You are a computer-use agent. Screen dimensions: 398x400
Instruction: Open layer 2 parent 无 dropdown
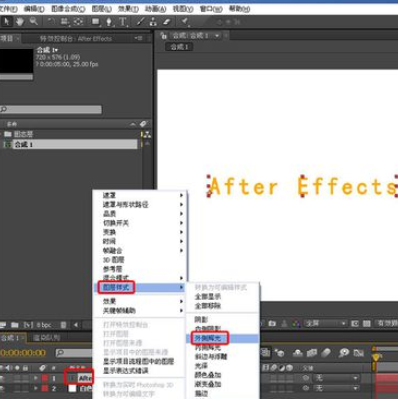point(336,388)
